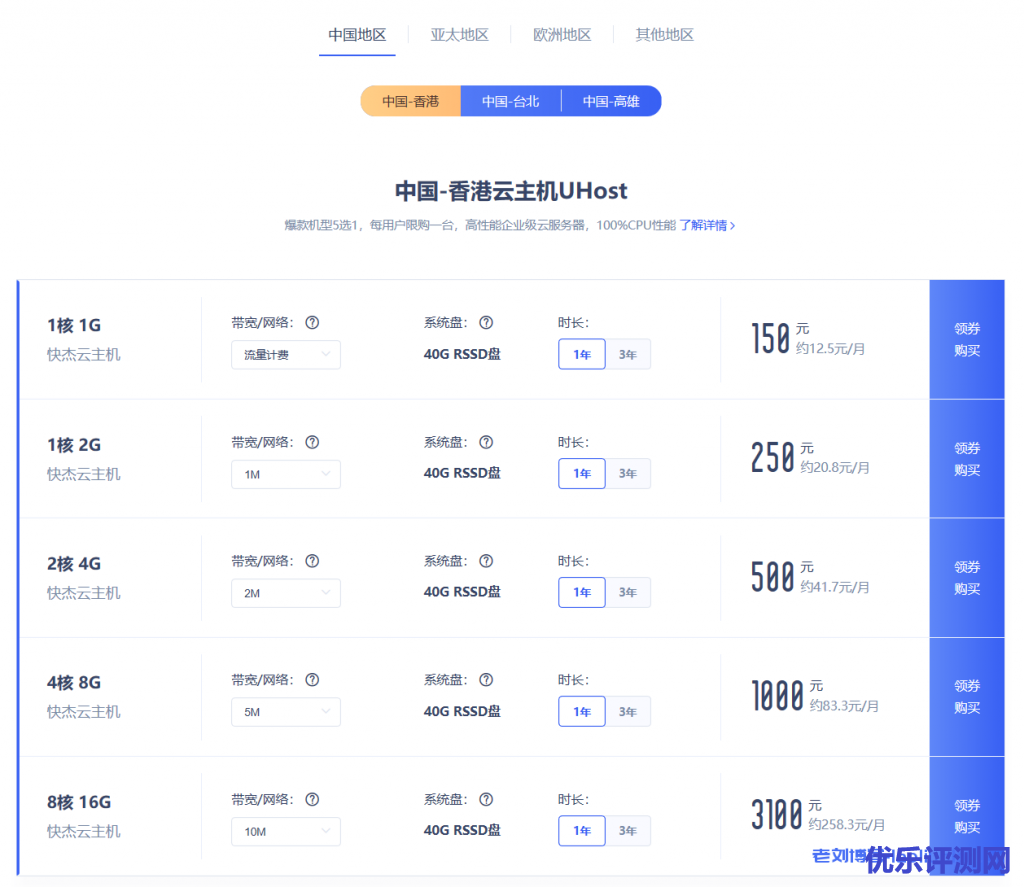1024x887 pixels.
Task: Click 领券购买 for the 1000元 plan
Action: point(967,697)
